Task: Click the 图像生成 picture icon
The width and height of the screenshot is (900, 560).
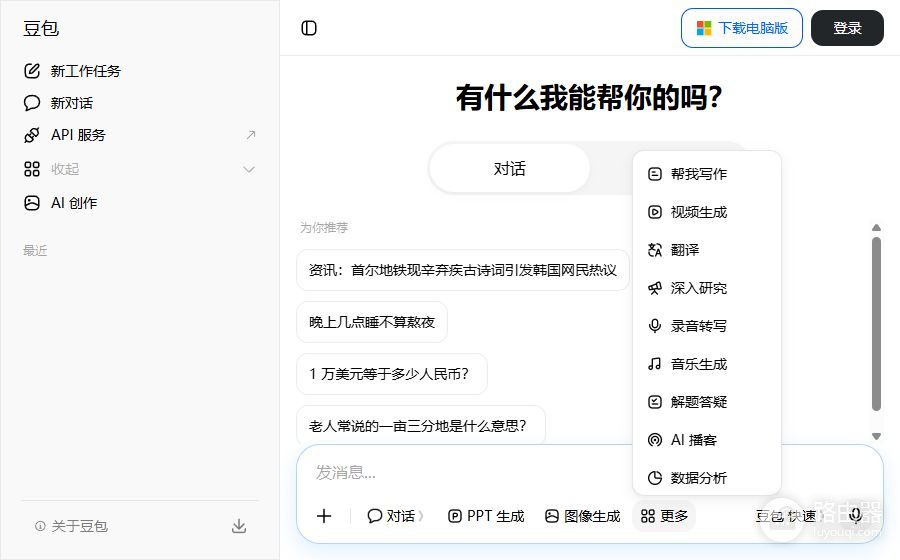Action: click(x=552, y=516)
